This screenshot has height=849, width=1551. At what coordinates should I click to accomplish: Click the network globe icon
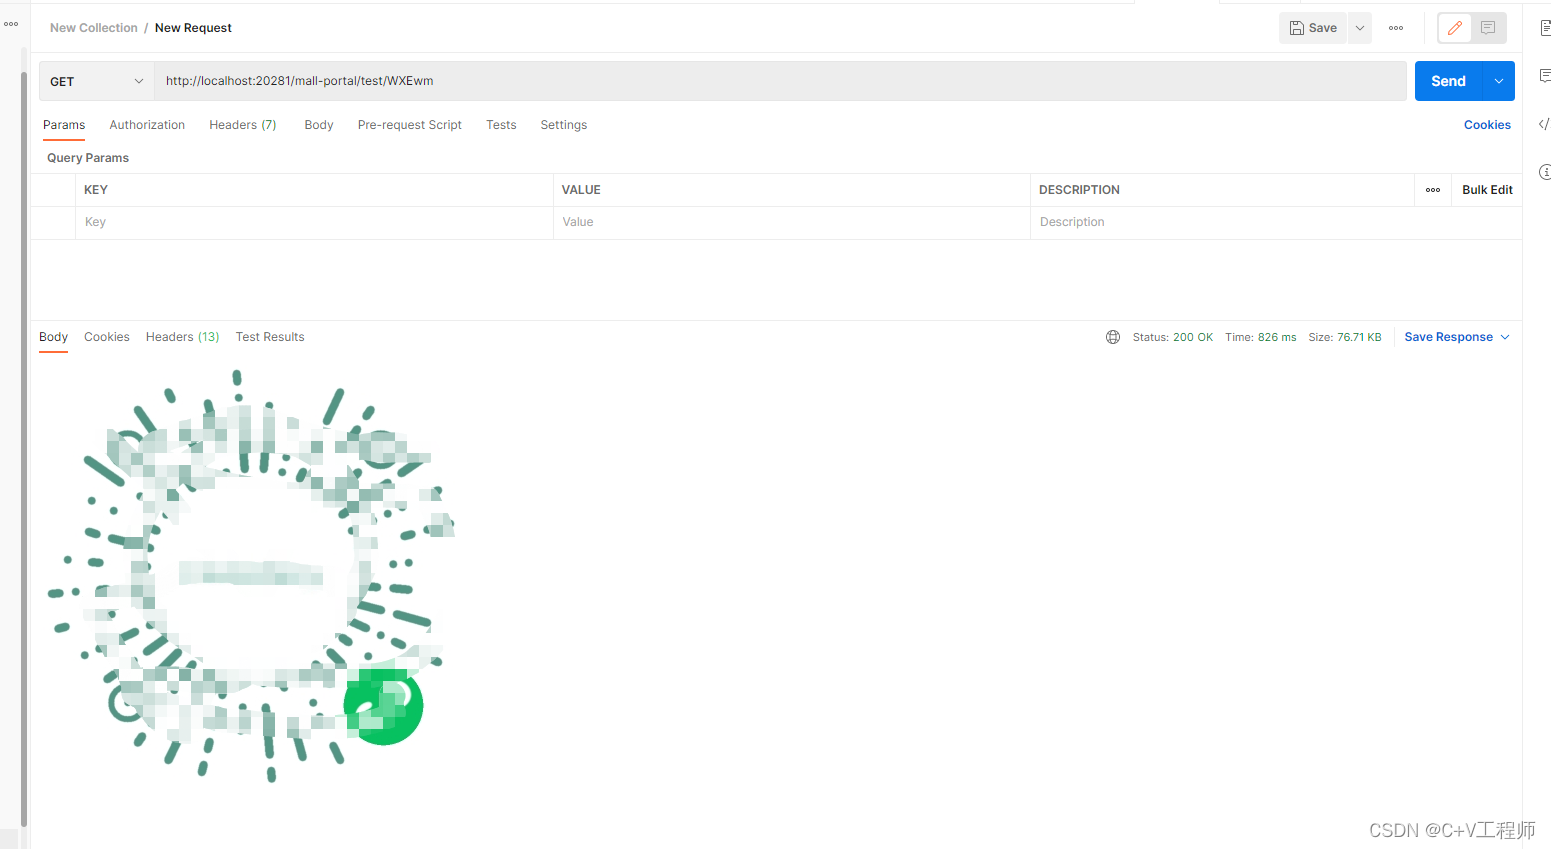pos(1113,337)
